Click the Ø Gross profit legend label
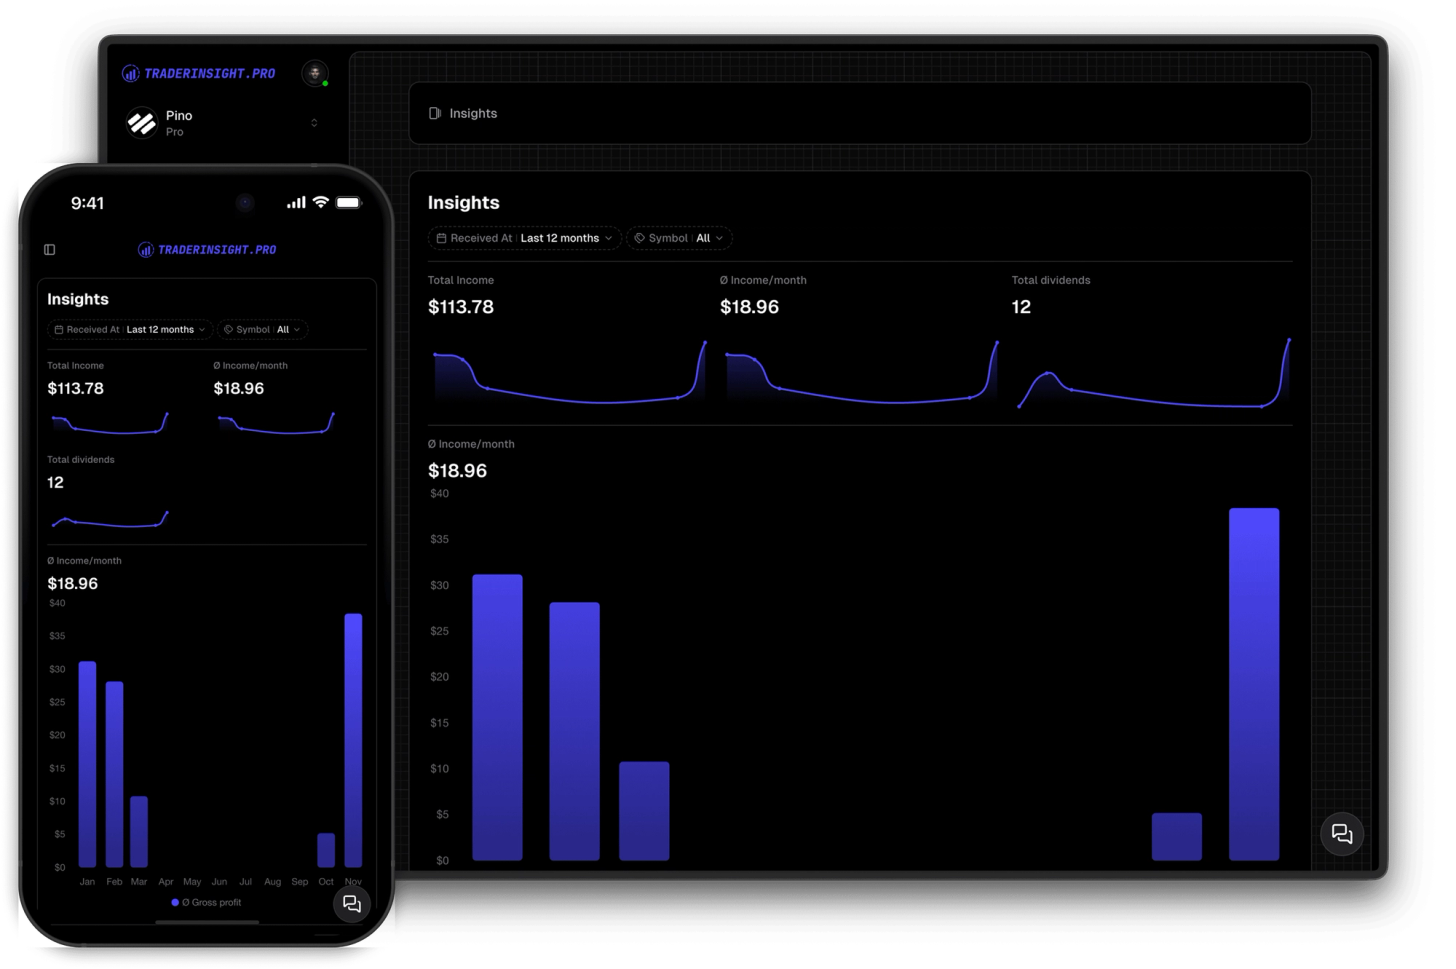Screen dimensions: 1456x969 207,902
